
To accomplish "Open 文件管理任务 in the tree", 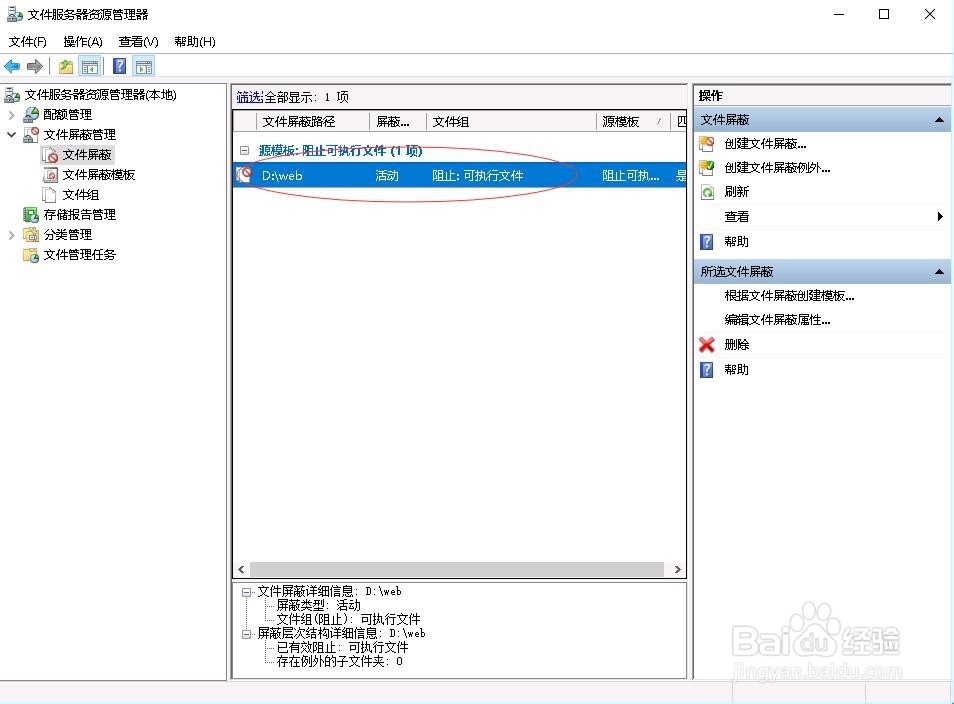I will pos(79,255).
